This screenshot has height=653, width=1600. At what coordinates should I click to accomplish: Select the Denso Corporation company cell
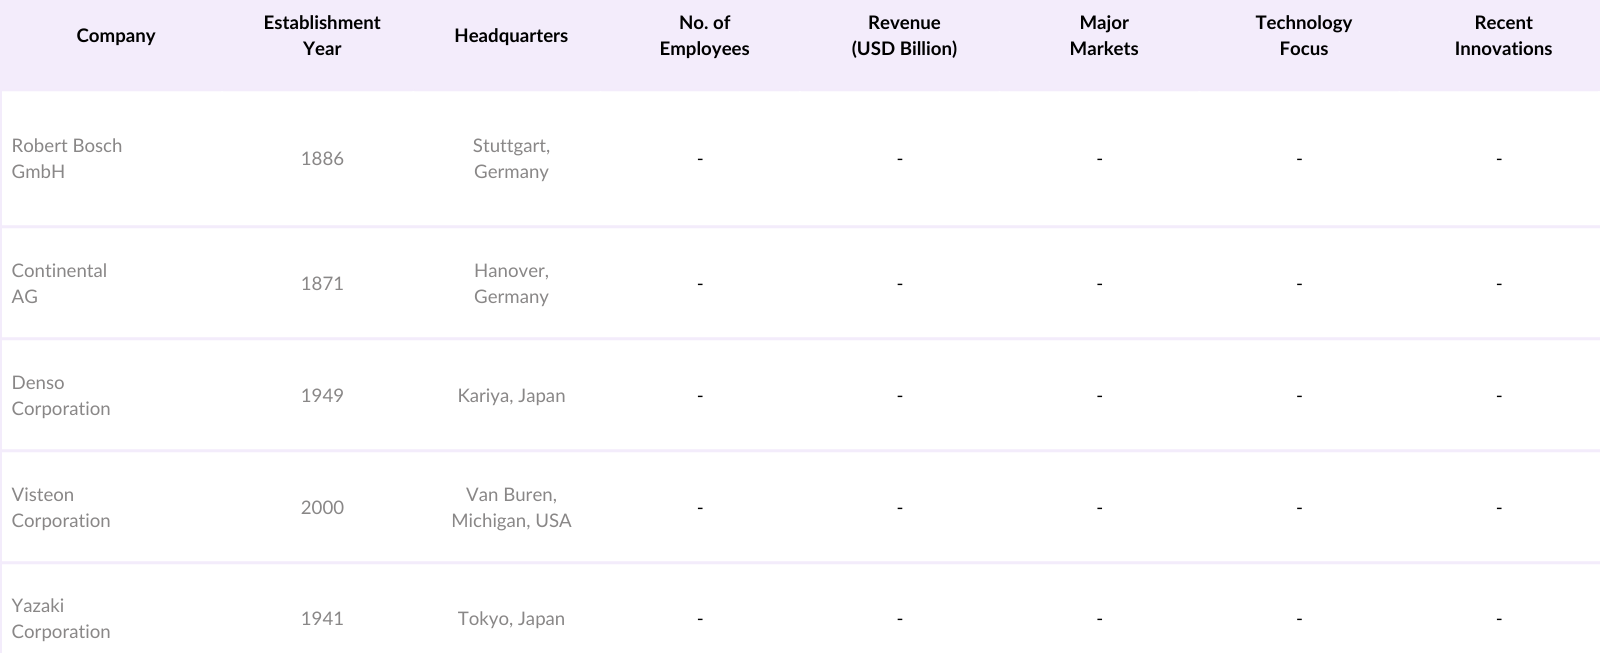61,395
